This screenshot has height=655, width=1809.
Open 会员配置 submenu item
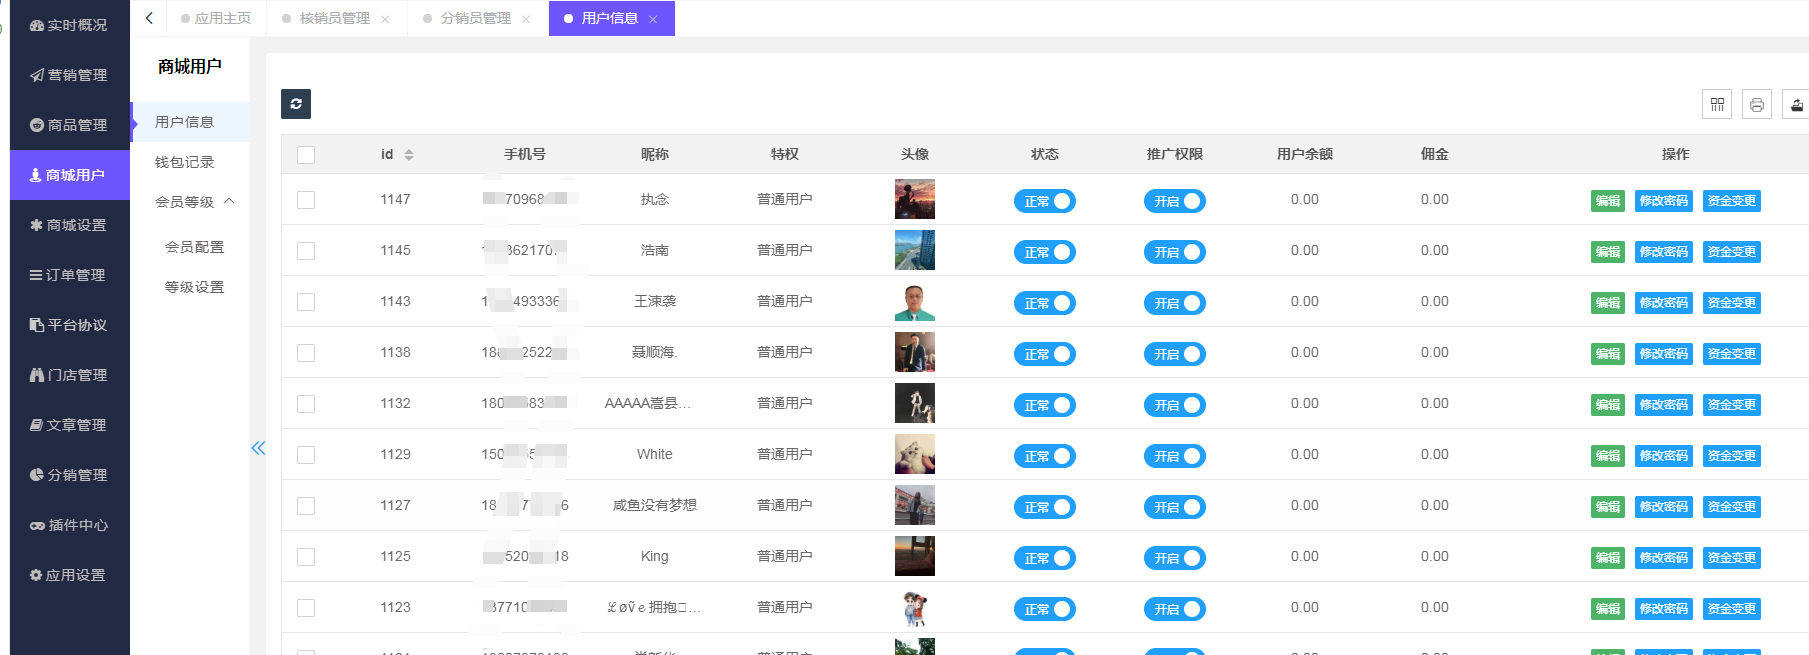coord(194,247)
